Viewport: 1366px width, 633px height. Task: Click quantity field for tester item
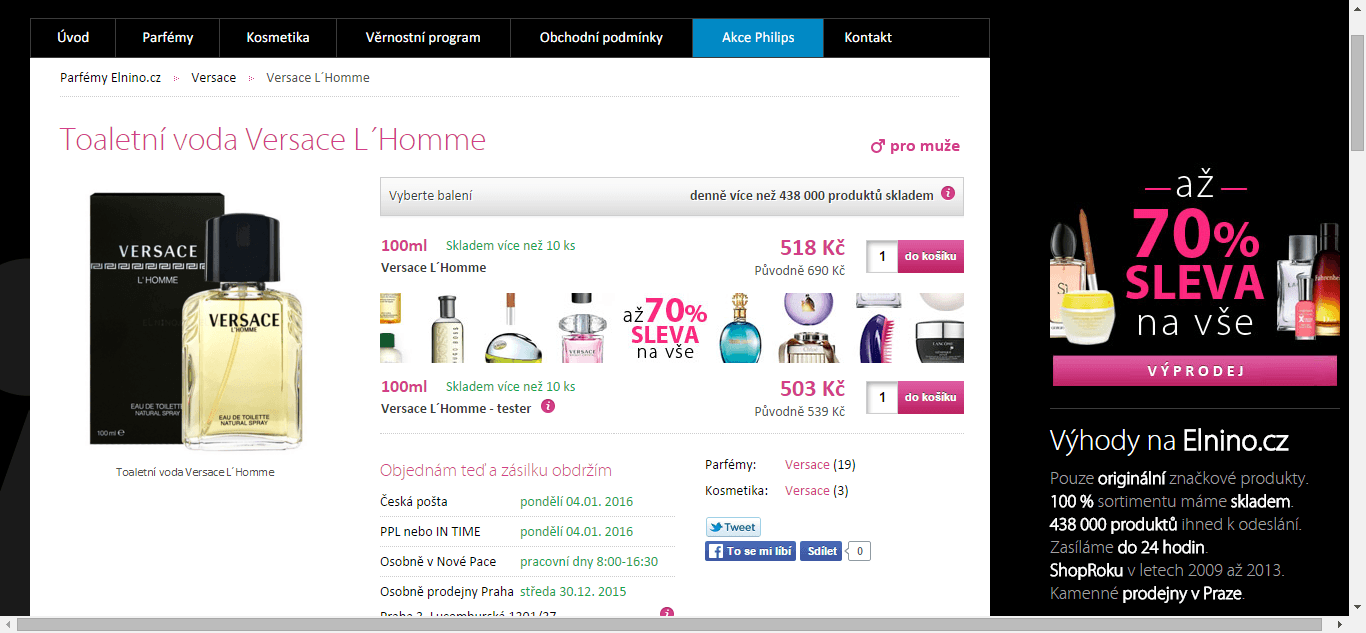(882, 397)
